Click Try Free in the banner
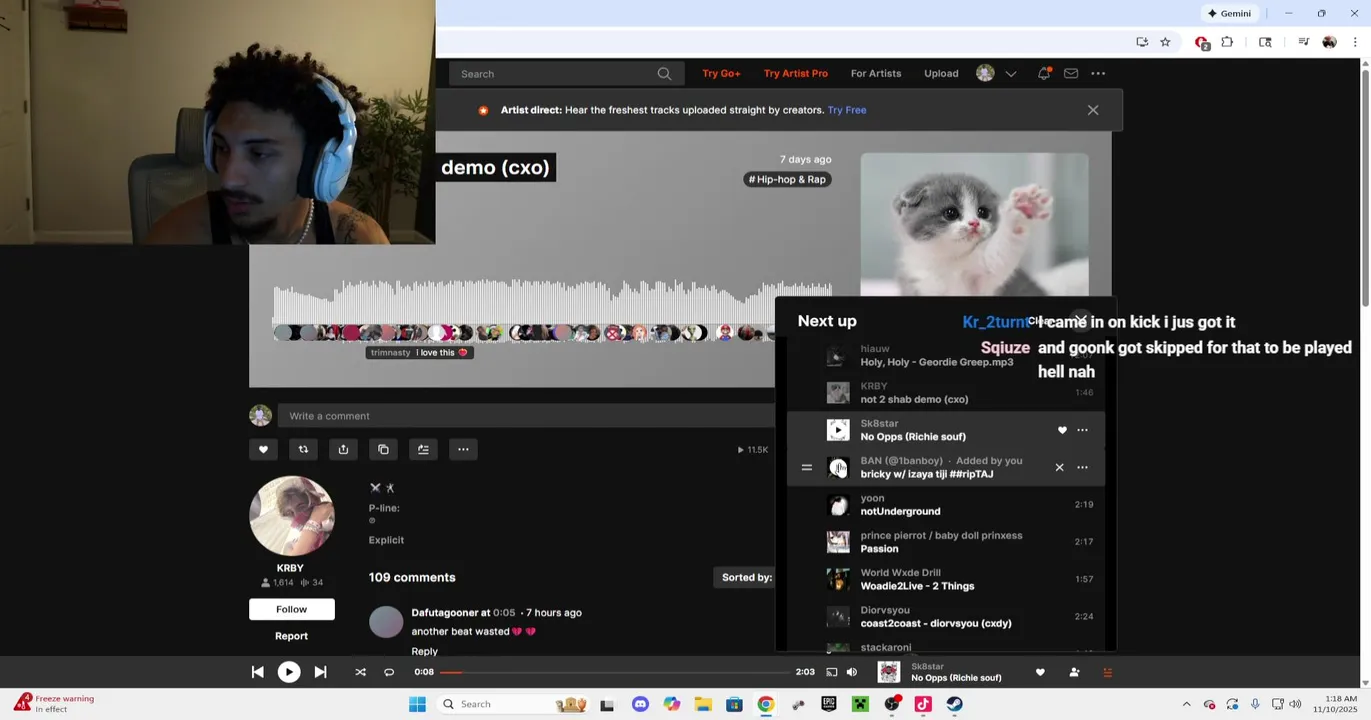Screen dimensions: 1371x720 click(x=847, y=110)
